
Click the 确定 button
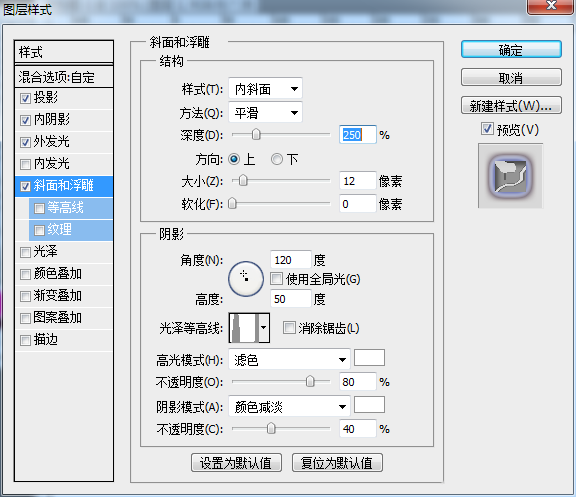(x=511, y=50)
